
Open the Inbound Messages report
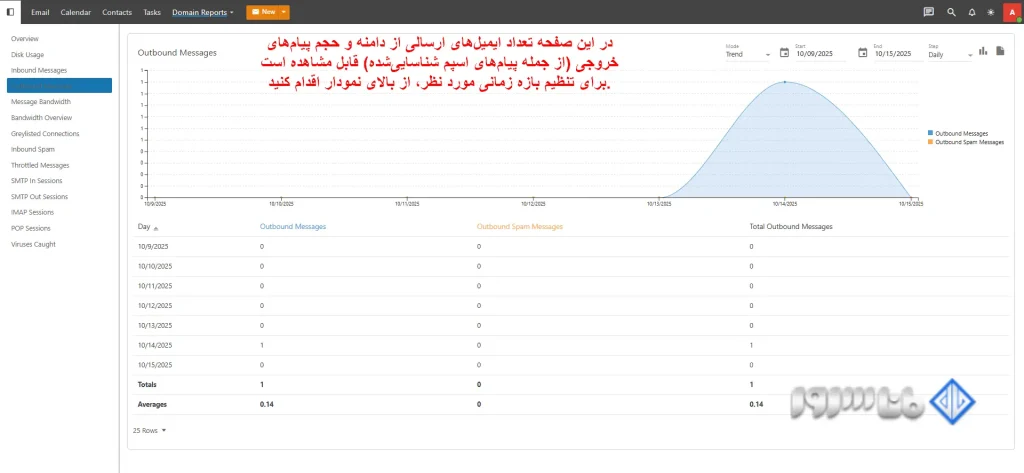click(x=39, y=70)
